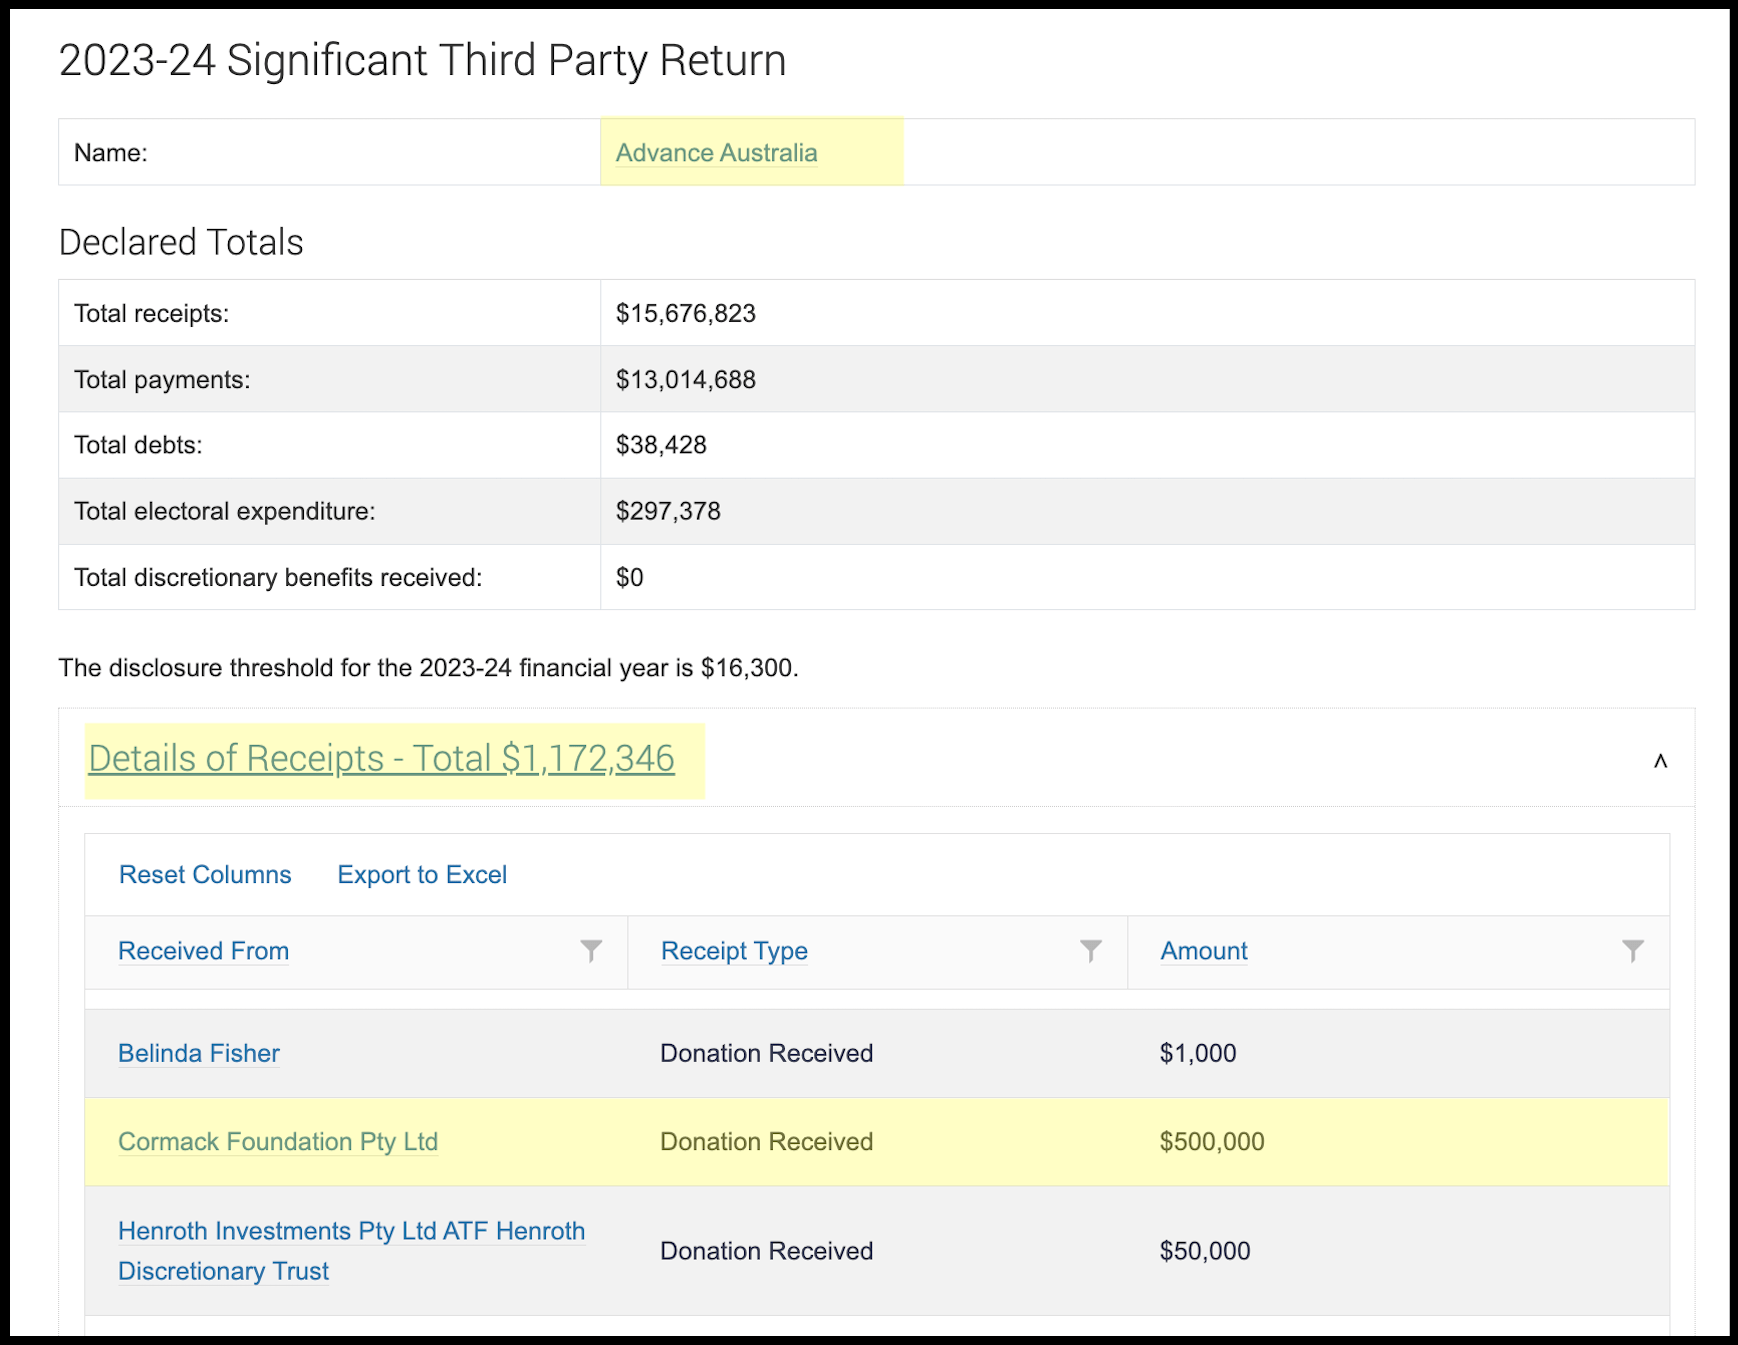Viewport: 1738px width, 1345px height.
Task: Click the Total debts label
Action: (x=138, y=445)
